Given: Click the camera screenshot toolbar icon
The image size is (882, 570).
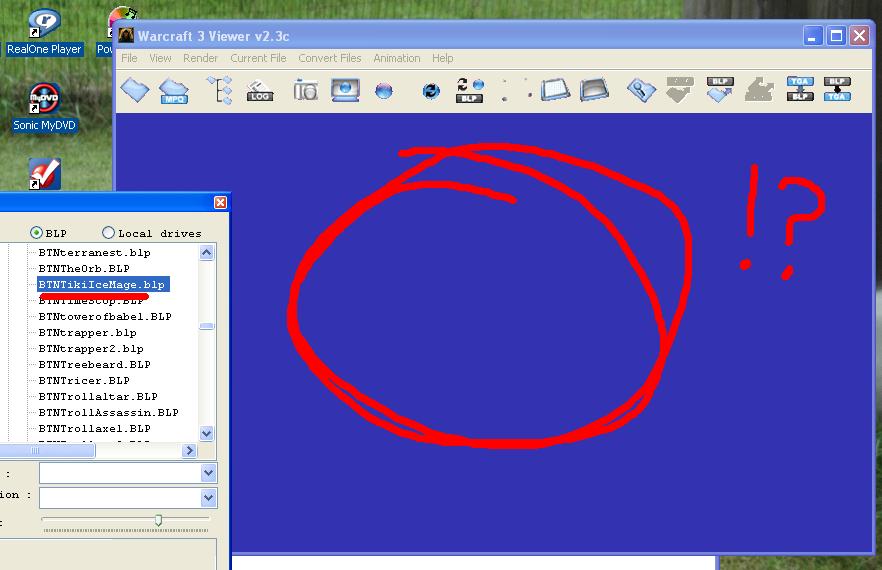Looking at the screenshot, I should point(305,90).
